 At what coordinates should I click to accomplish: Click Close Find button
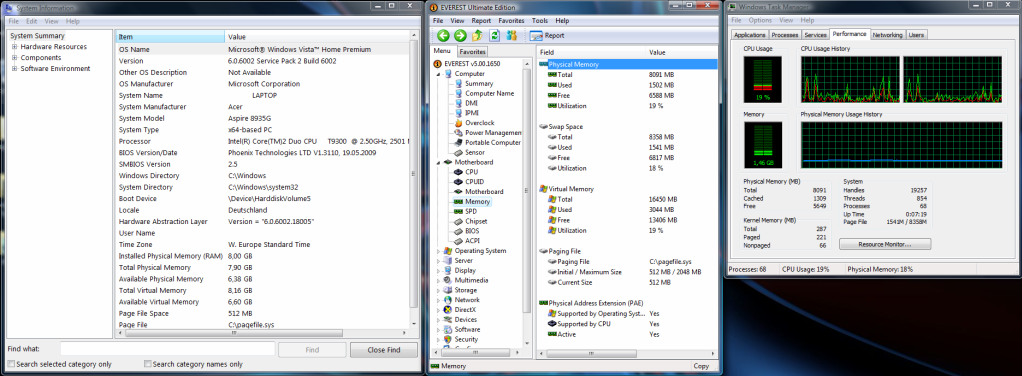[384, 350]
